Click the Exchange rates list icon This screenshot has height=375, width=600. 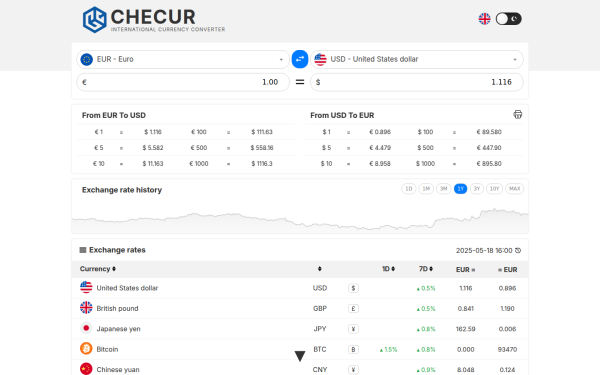click(x=83, y=250)
